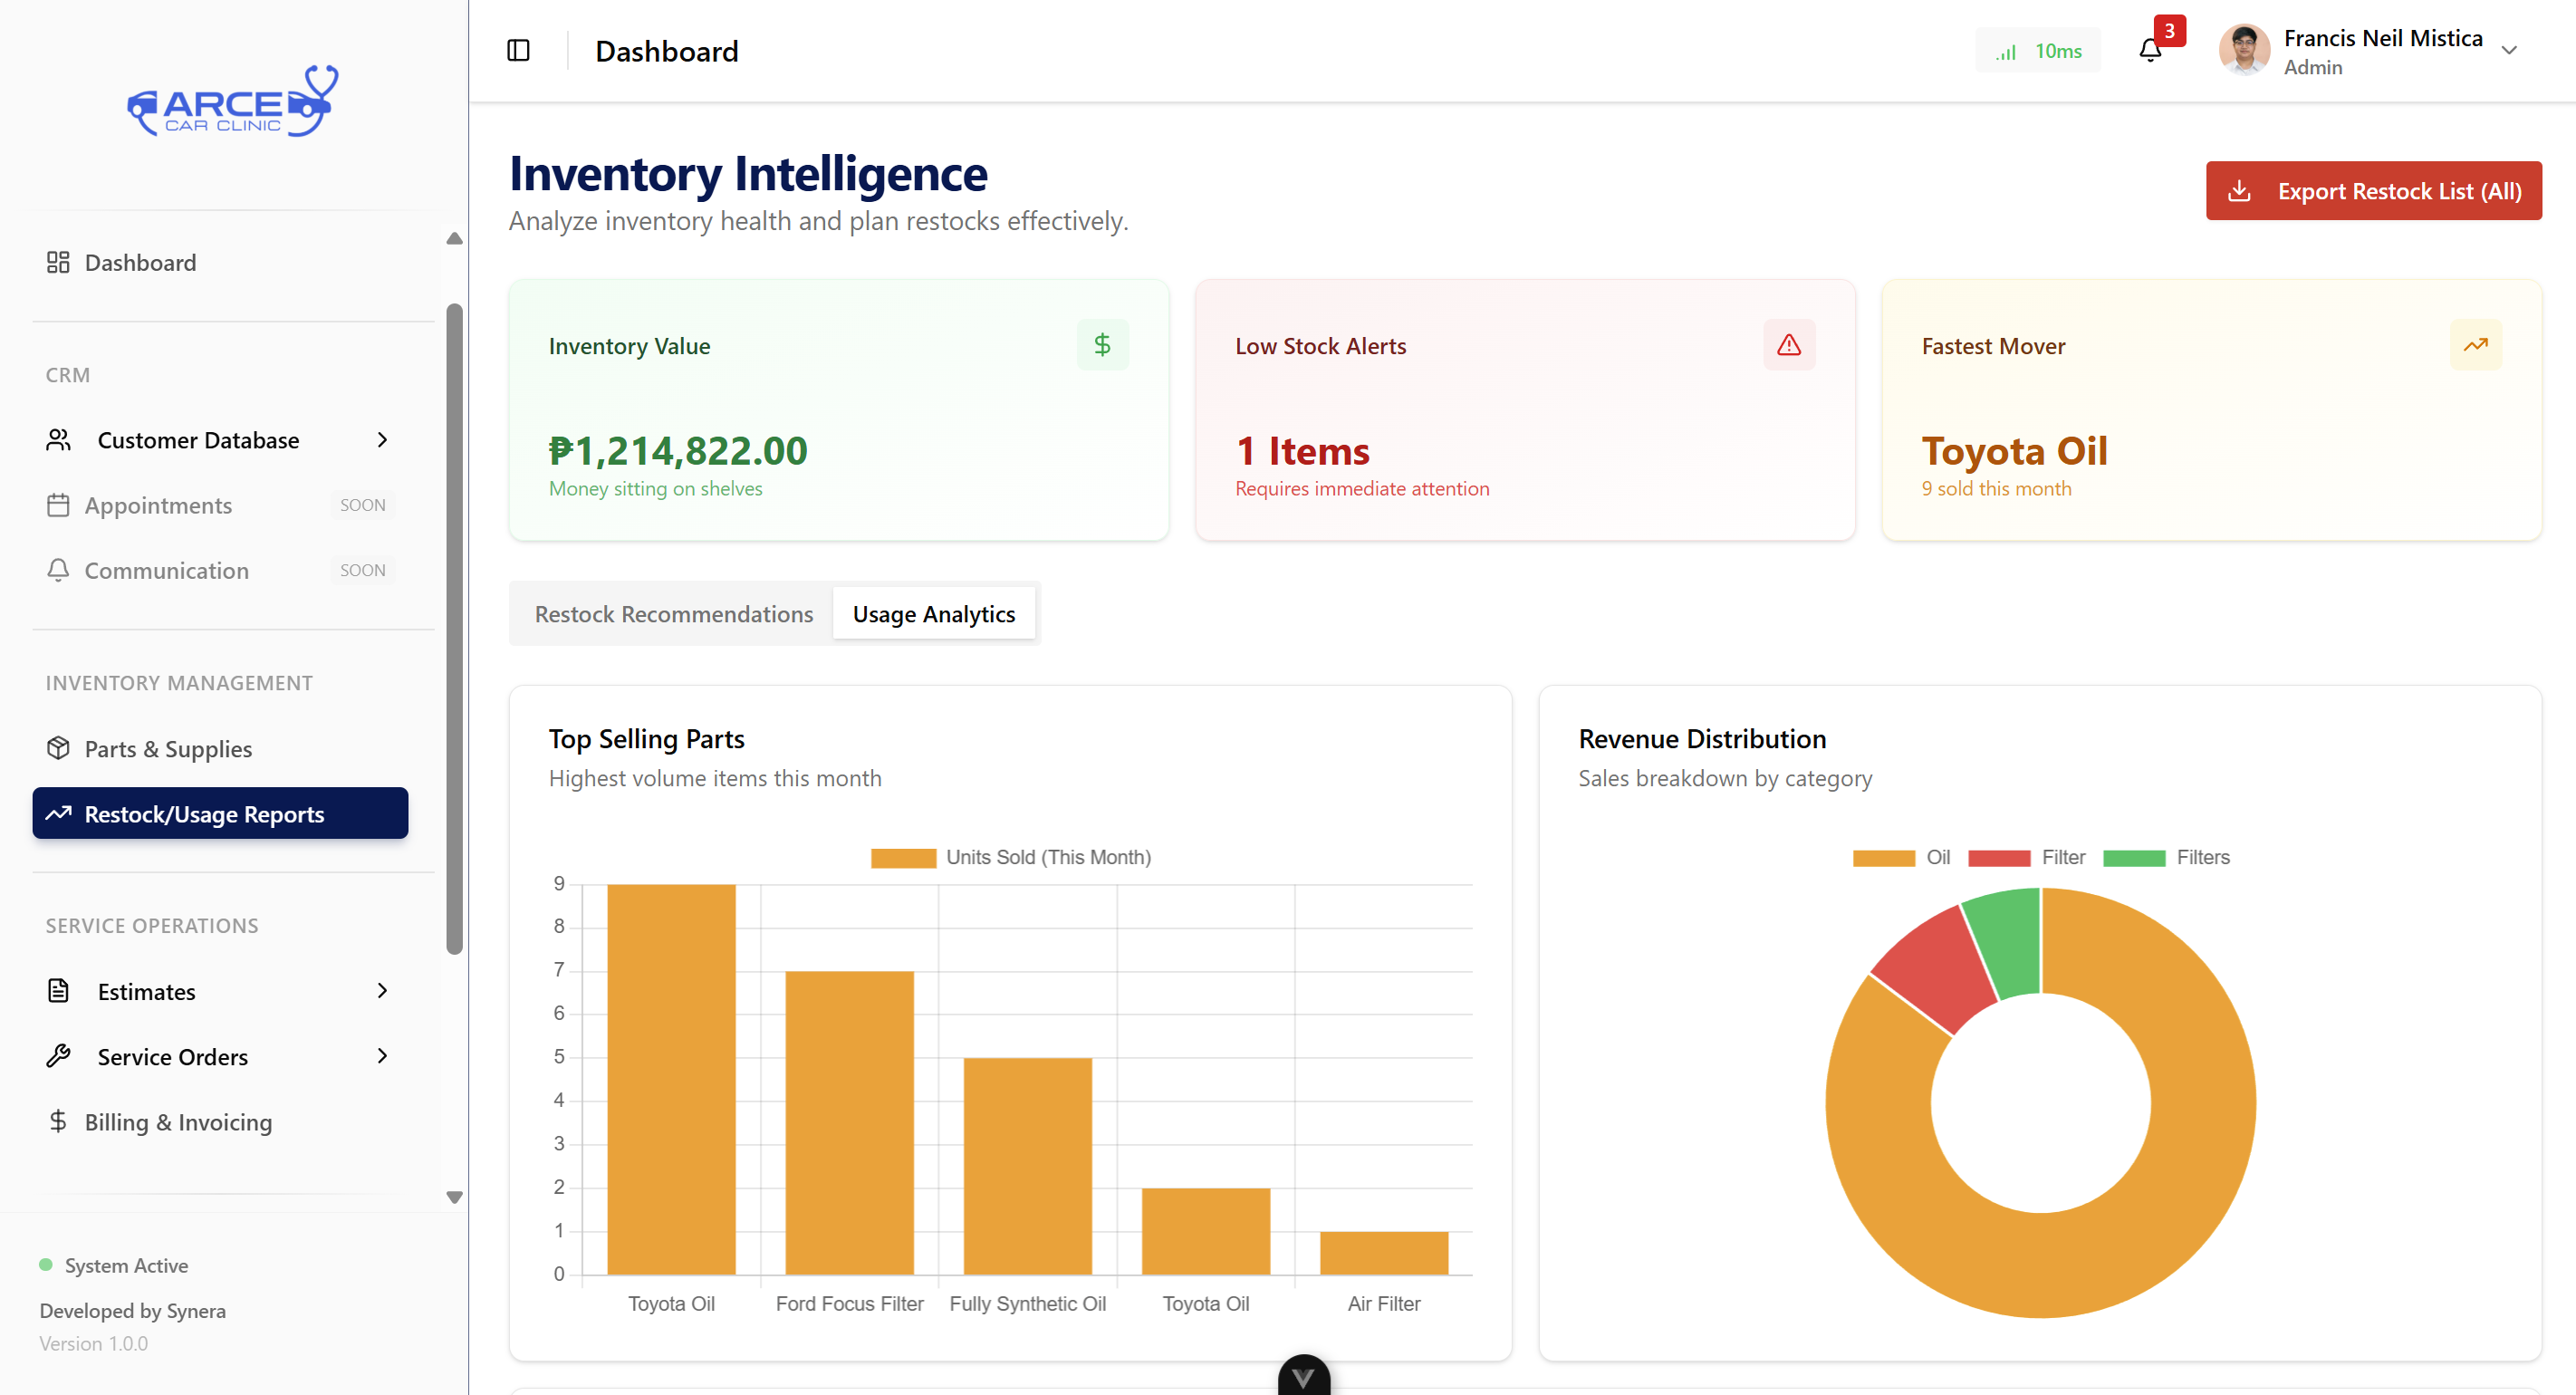Expand the Service Orders chevron
This screenshot has width=2576, height=1395.
[382, 1055]
